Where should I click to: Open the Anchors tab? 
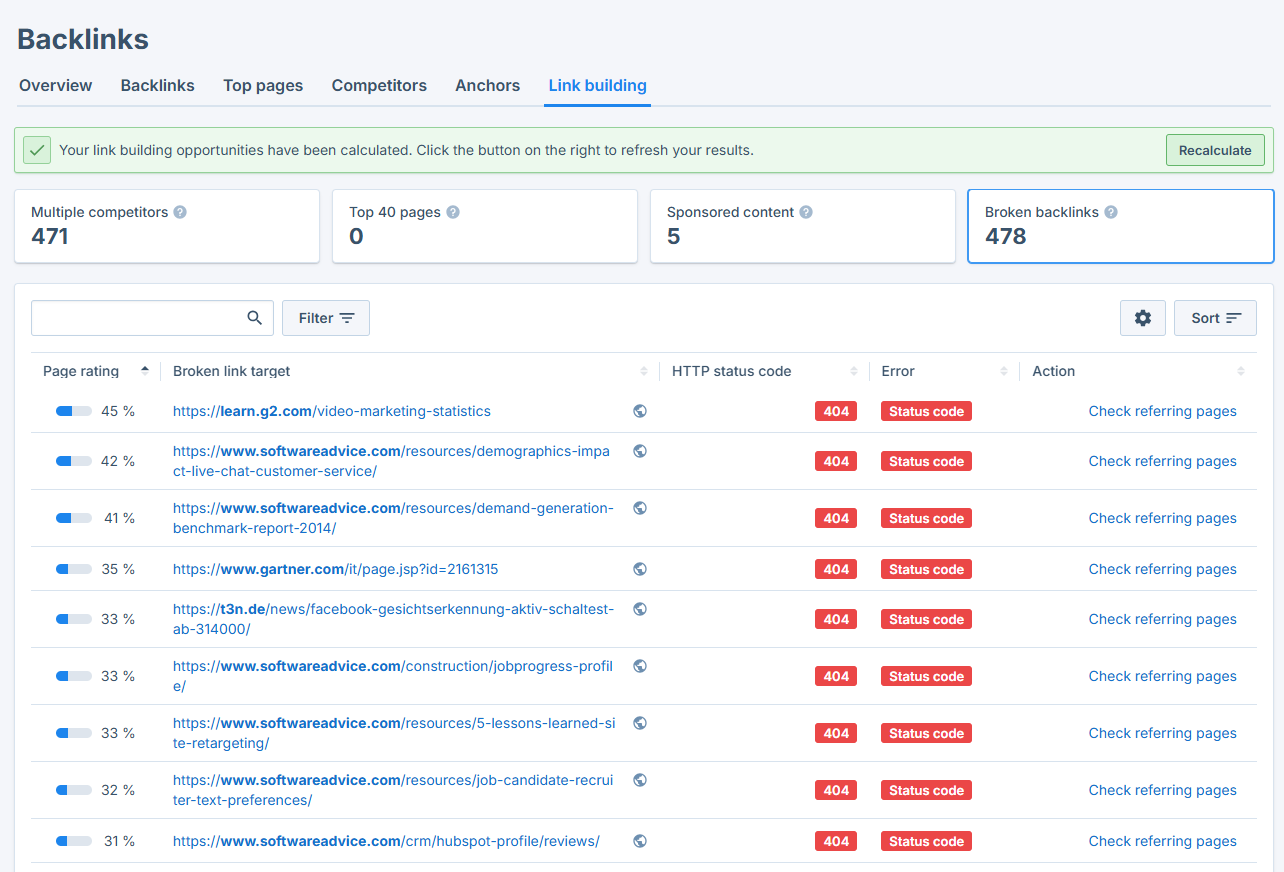pyautogui.click(x=487, y=85)
